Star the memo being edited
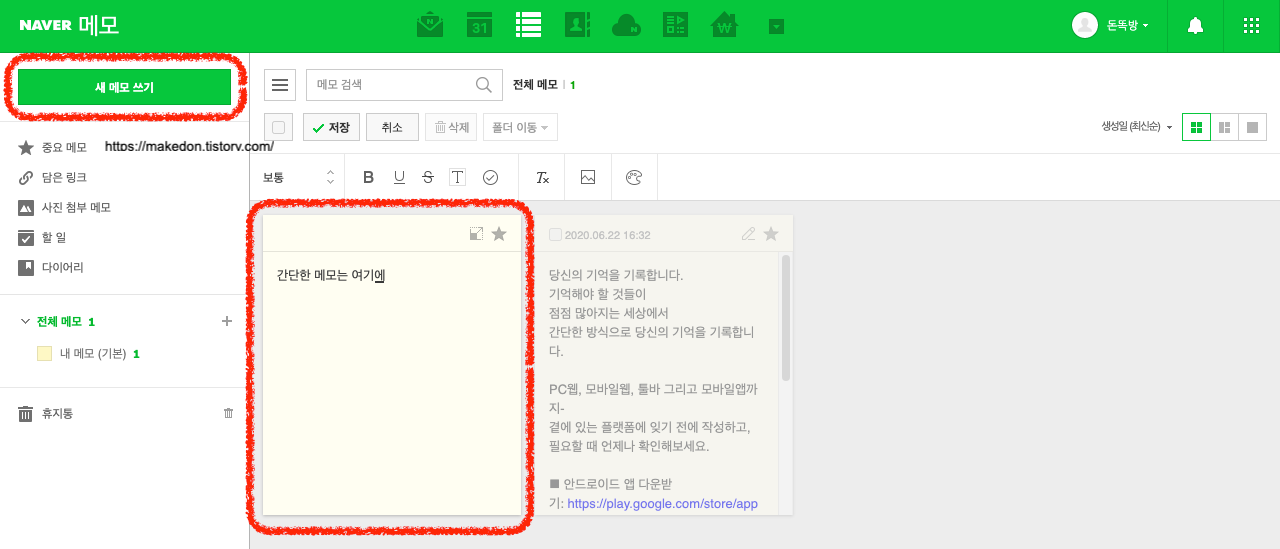 [x=499, y=234]
